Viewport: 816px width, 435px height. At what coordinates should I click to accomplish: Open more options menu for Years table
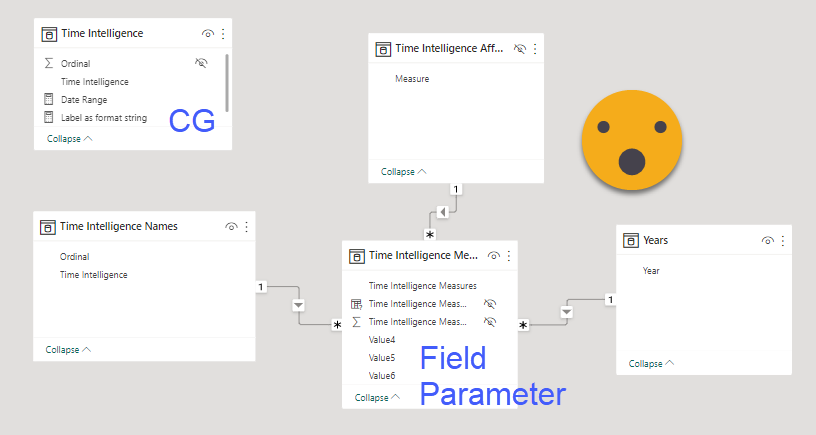click(x=782, y=240)
